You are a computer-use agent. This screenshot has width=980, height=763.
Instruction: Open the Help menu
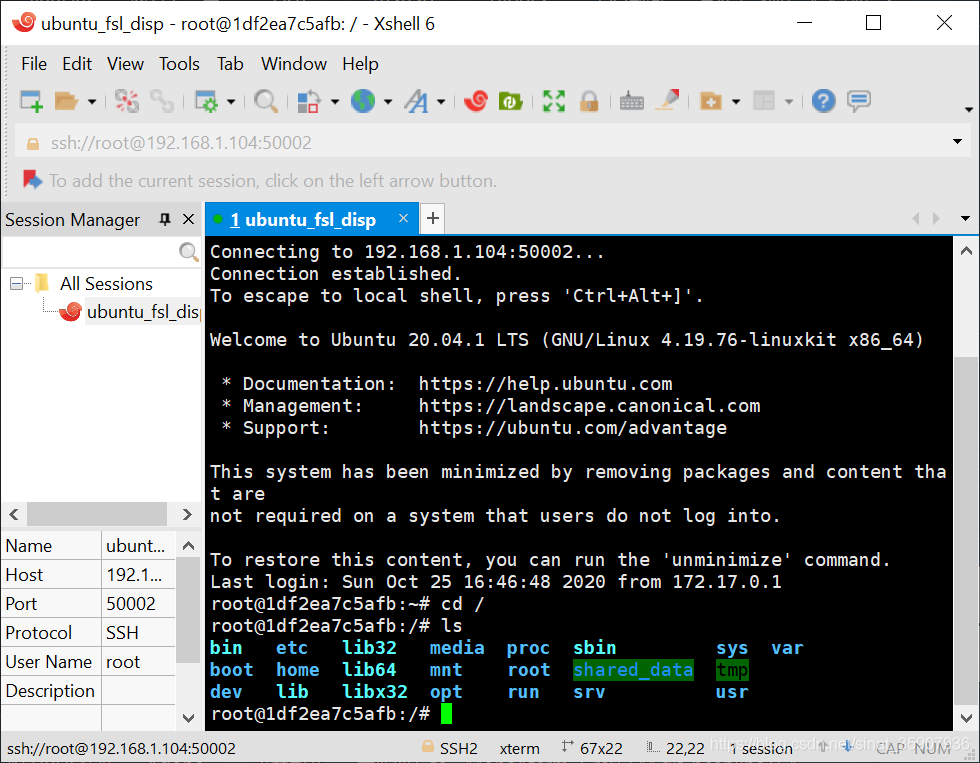pyautogui.click(x=360, y=64)
